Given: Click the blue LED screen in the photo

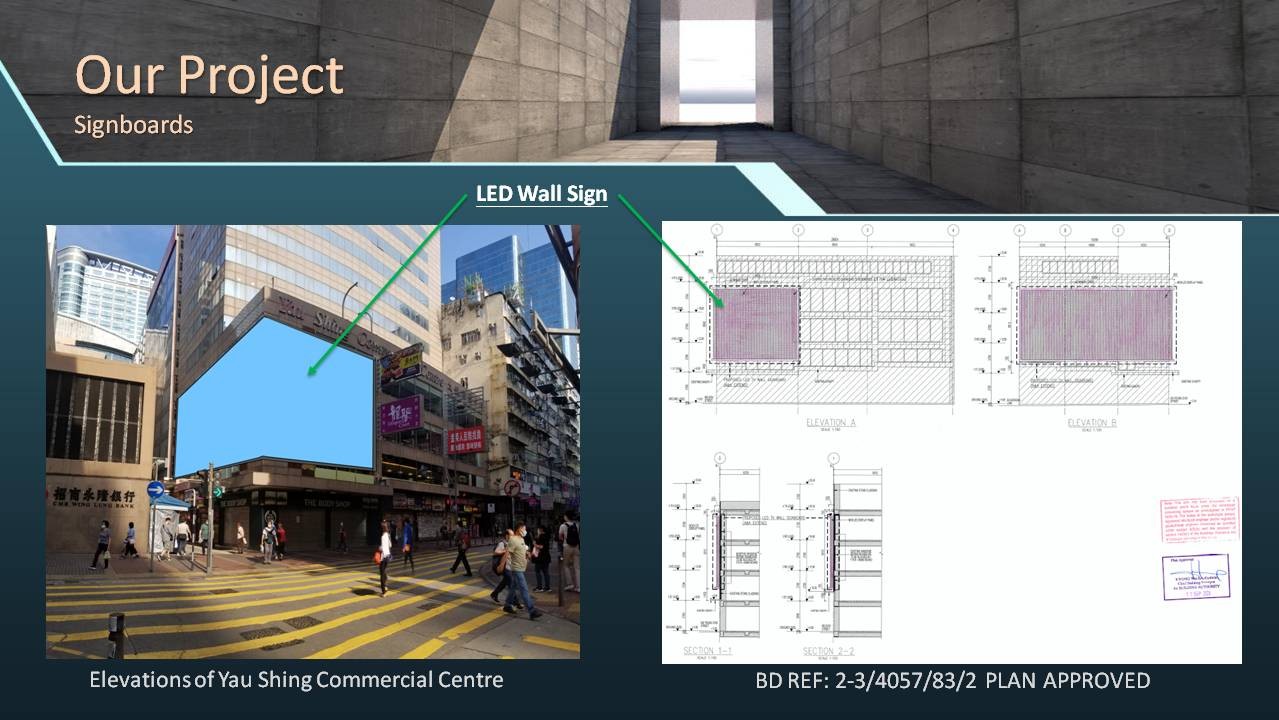Looking at the screenshot, I should (x=275, y=395).
